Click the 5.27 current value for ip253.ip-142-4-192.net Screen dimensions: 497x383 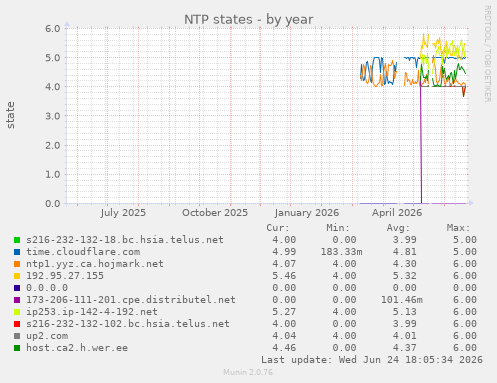(x=284, y=312)
